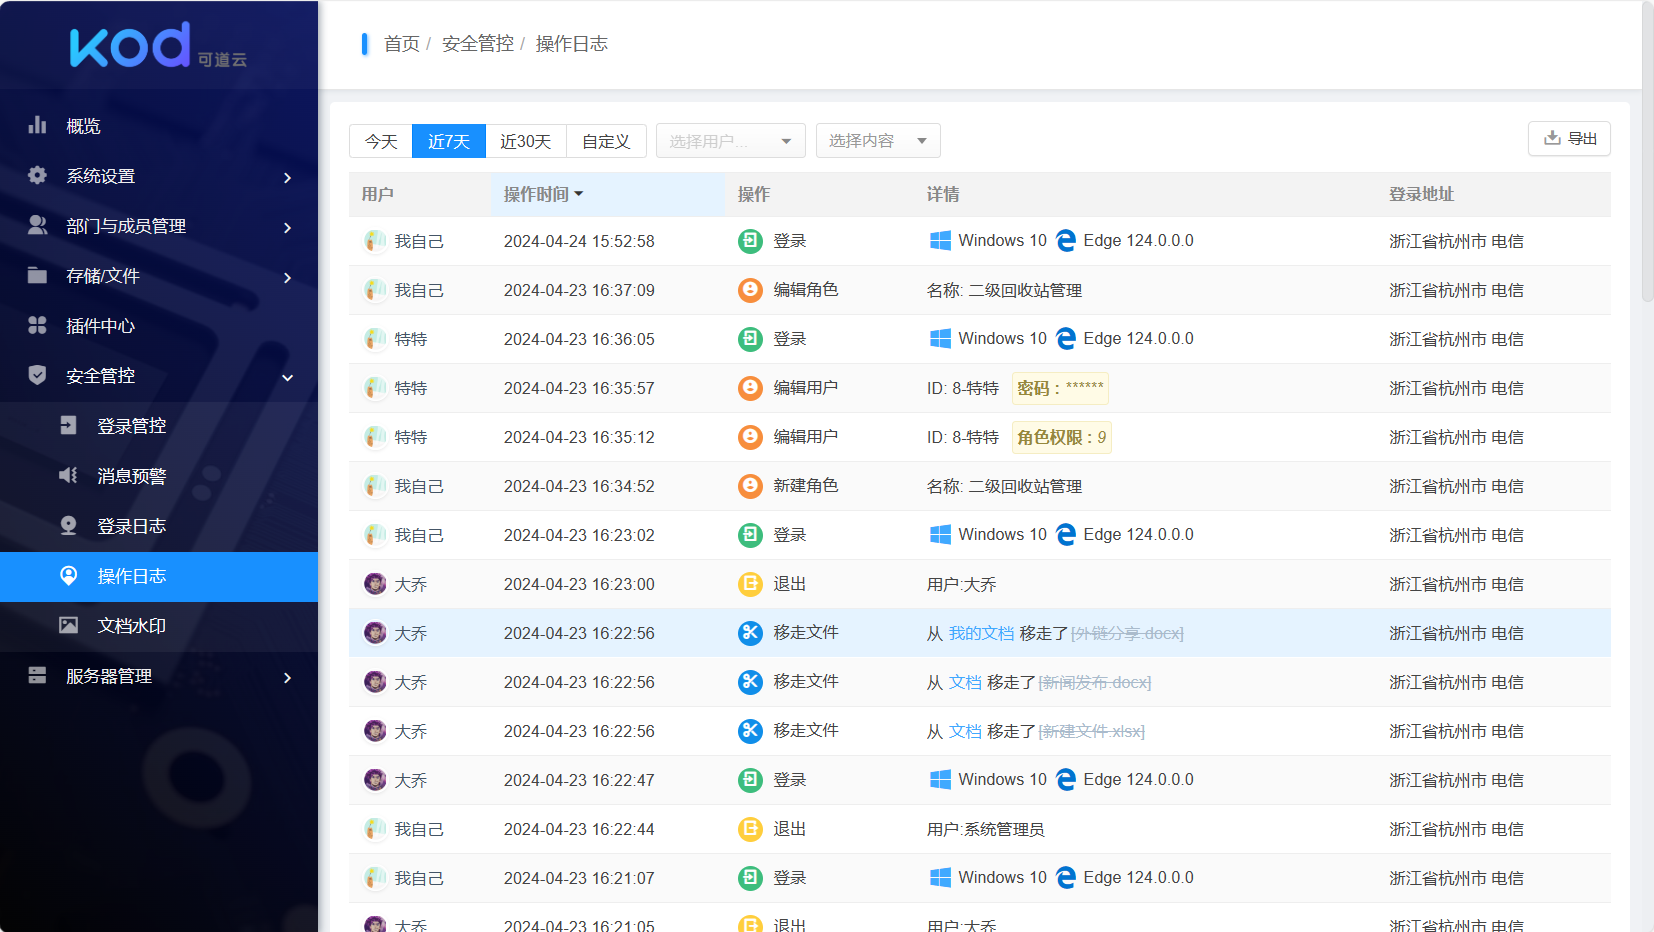Viewport: 1654px width, 932px height.
Task: Click the 登录日志 icon in sidebar
Action: (x=68, y=525)
